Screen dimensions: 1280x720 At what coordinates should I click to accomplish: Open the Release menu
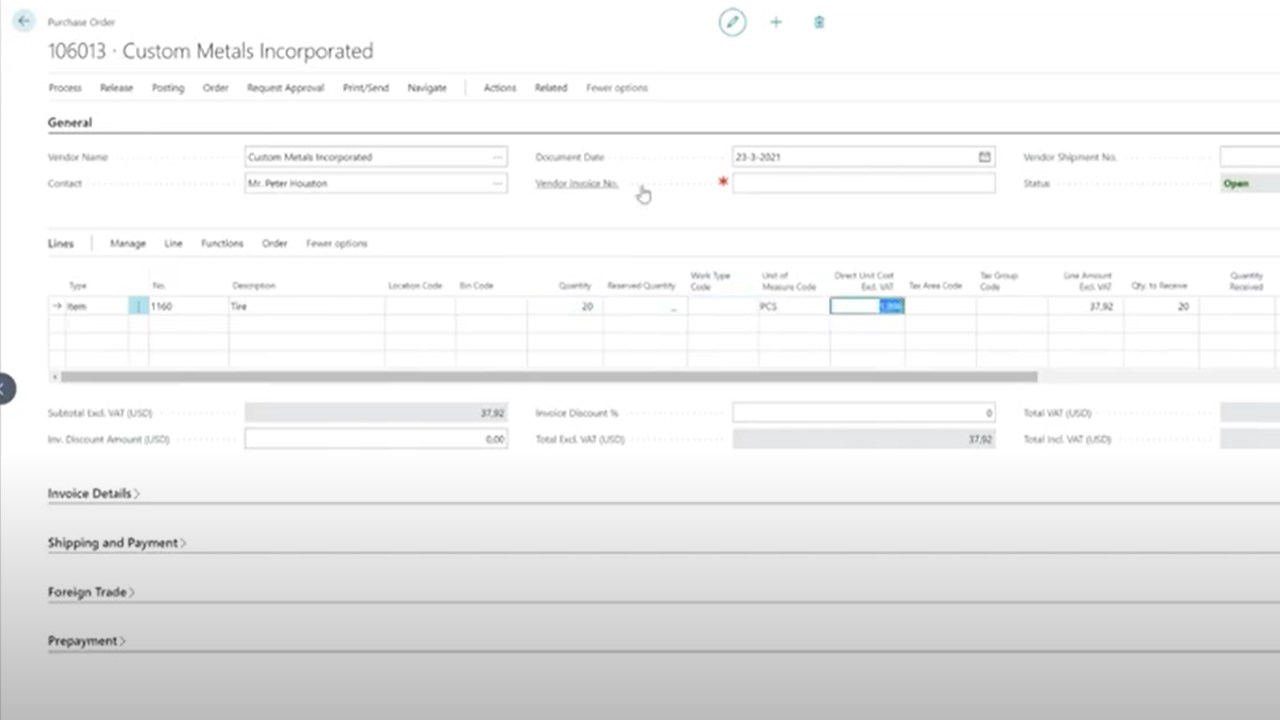pyautogui.click(x=116, y=88)
